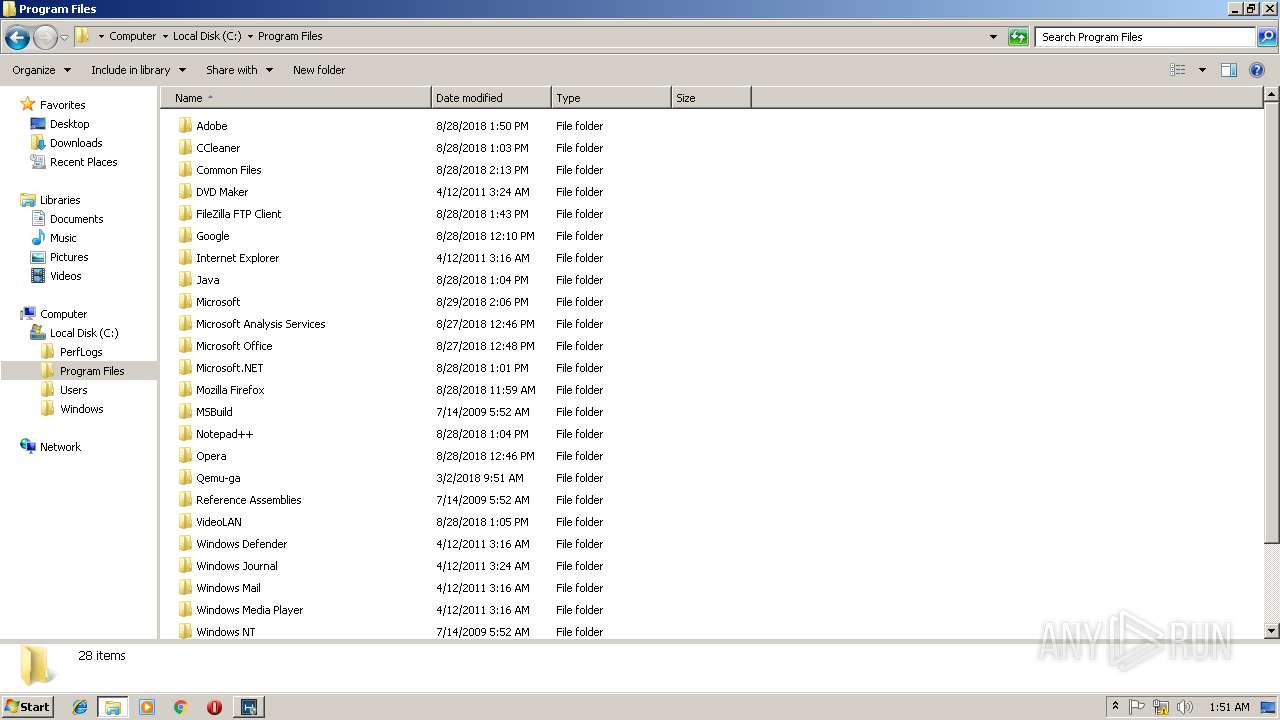Viewport: 1280px width, 720px height.
Task: Select Windows folder in the tree
Action: 81,409
